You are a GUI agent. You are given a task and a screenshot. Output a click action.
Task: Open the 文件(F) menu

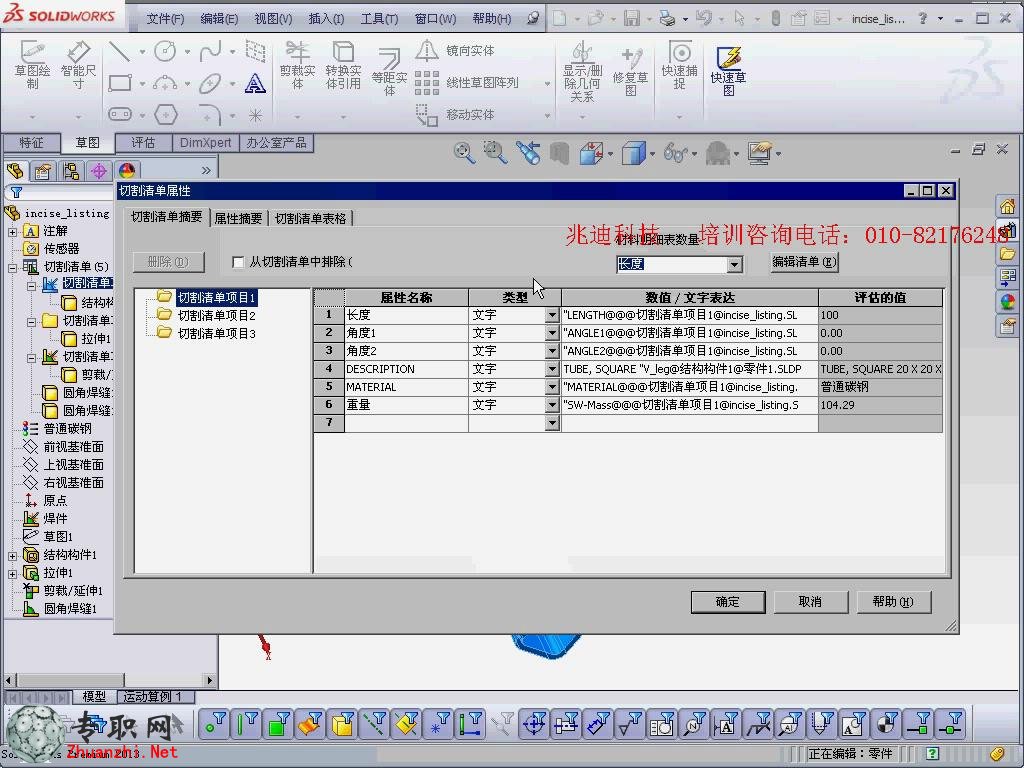click(x=165, y=18)
